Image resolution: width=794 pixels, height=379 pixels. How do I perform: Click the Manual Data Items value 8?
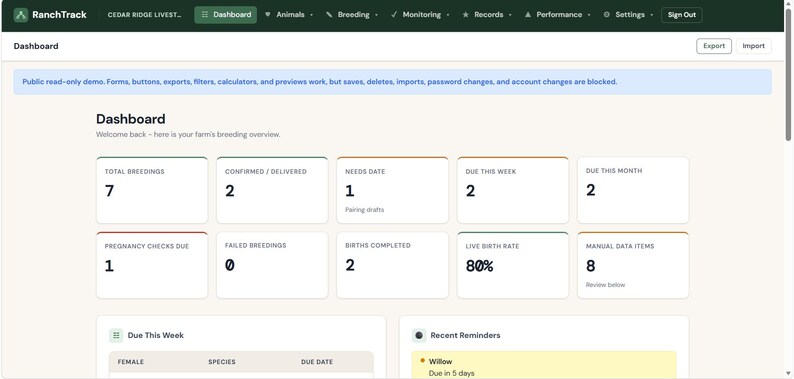(590, 266)
